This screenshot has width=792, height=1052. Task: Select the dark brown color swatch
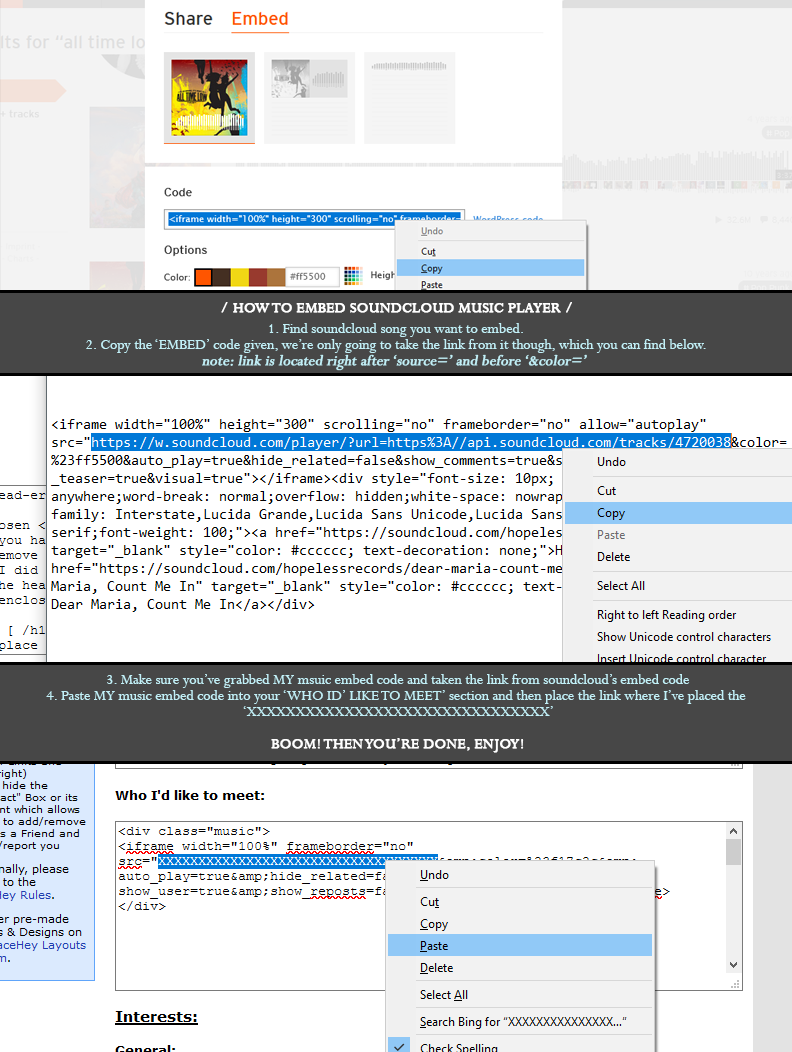pyautogui.click(x=221, y=277)
